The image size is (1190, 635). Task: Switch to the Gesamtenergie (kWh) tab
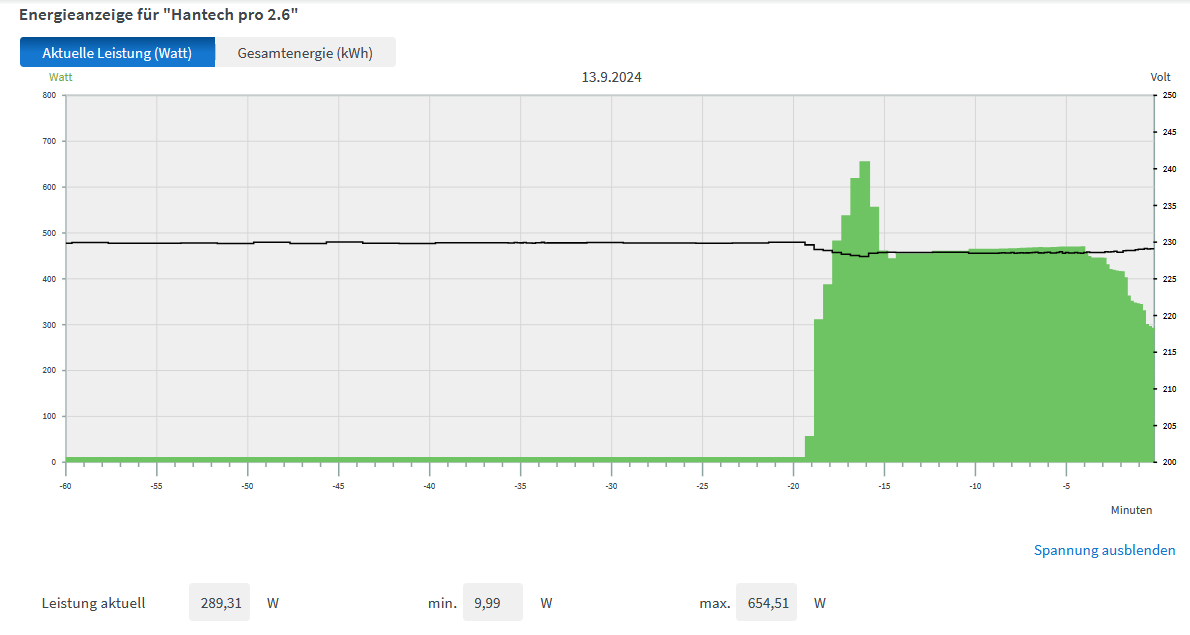[305, 53]
